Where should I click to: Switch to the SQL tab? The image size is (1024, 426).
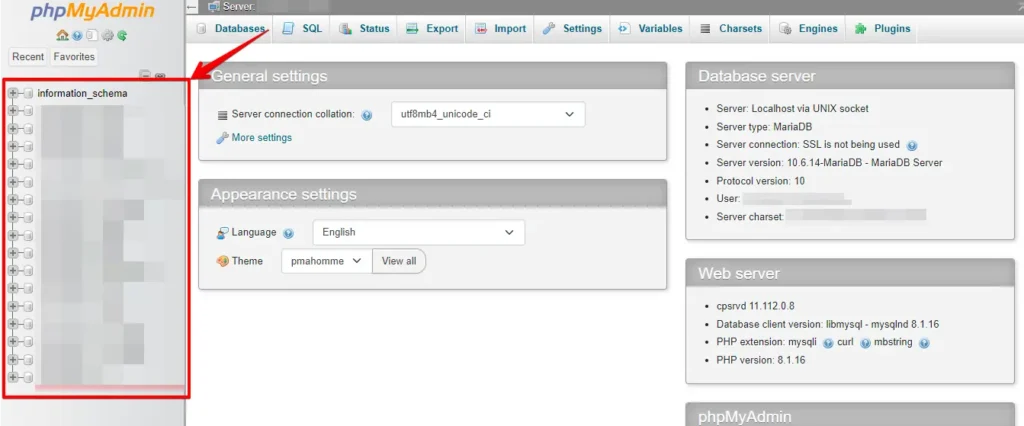tap(303, 29)
